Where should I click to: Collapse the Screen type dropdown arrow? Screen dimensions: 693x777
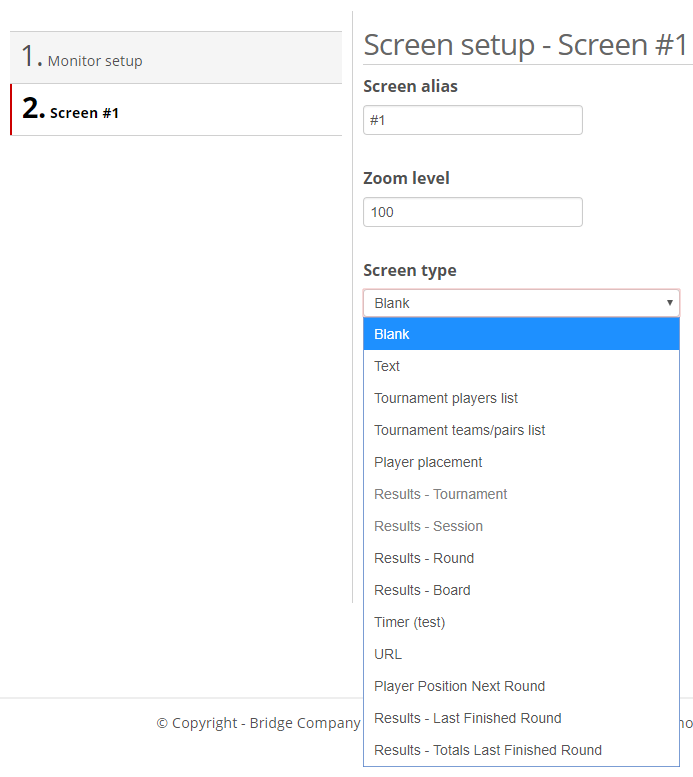pos(669,303)
